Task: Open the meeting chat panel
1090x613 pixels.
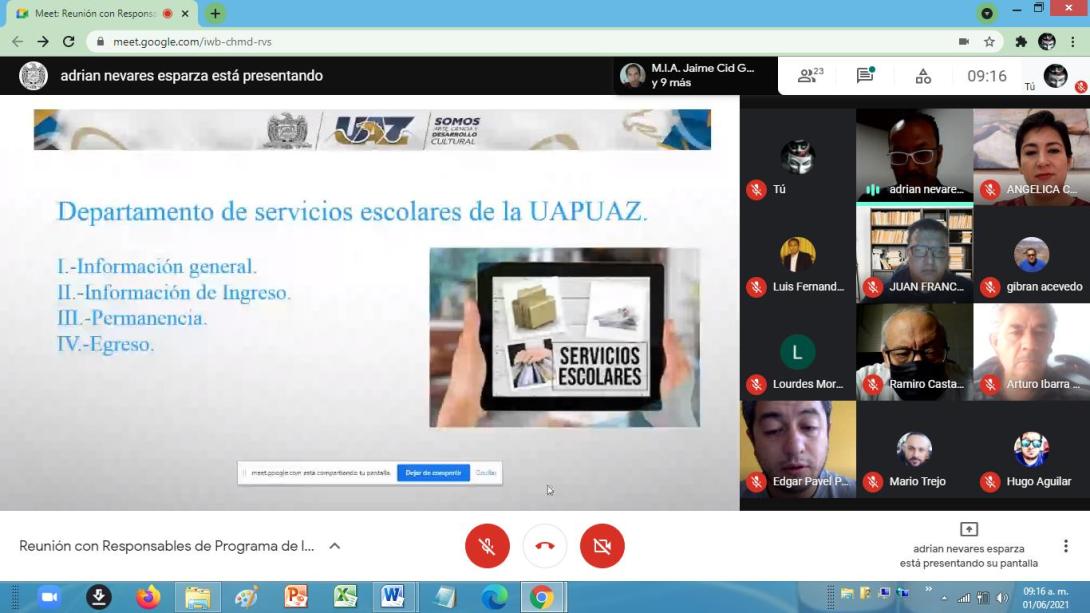Action: tap(865, 76)
